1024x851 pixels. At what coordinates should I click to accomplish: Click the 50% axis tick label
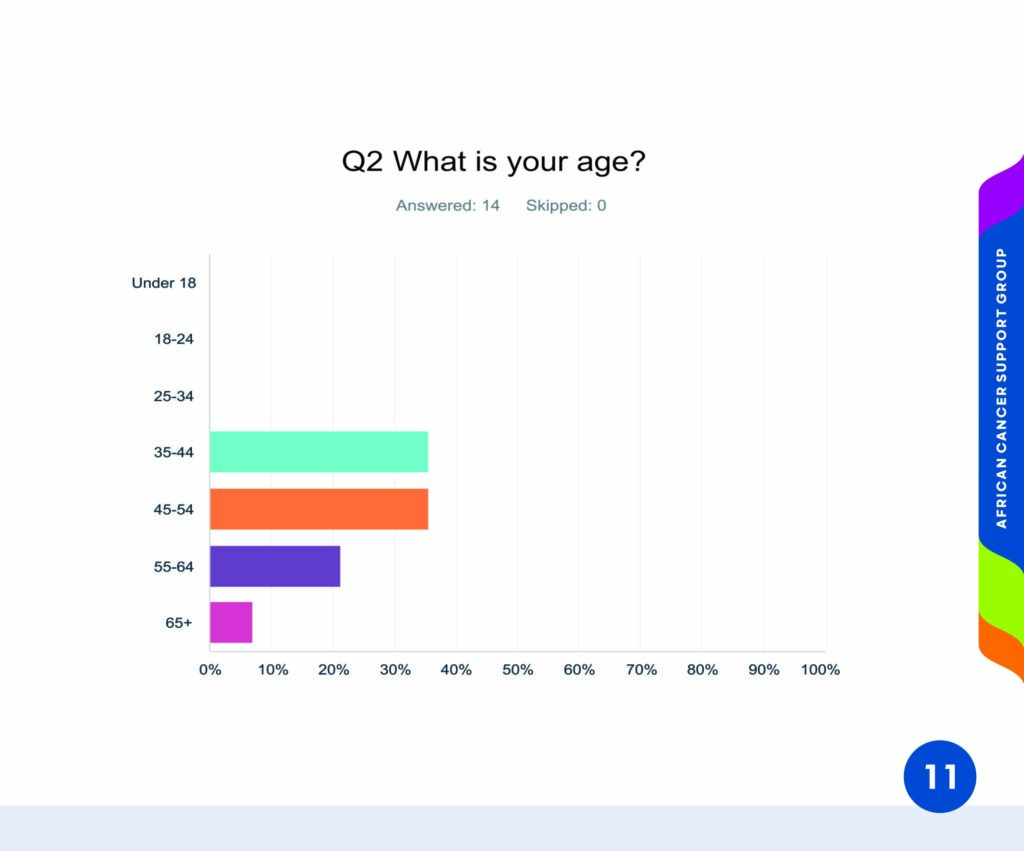click(x=518, y=669)
